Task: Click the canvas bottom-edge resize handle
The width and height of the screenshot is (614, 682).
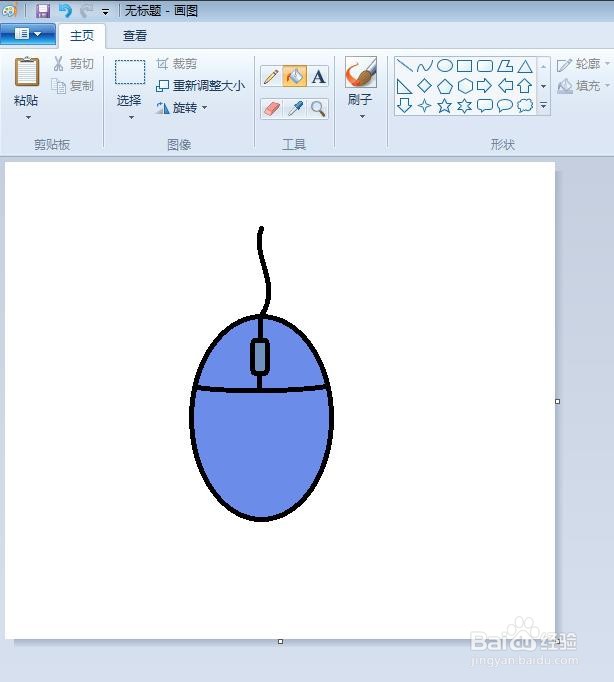Action: click(280, 642)
